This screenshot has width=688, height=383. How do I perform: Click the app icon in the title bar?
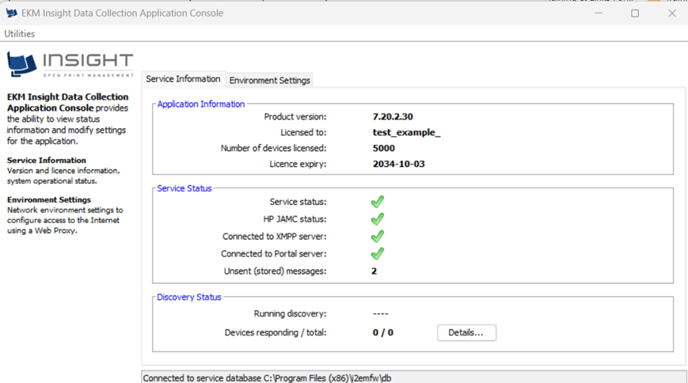(x=11, y=13)
